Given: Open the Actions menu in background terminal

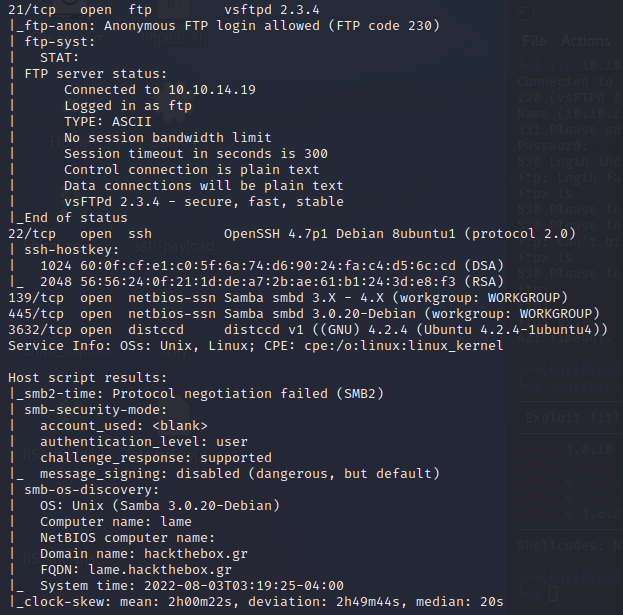Looking at the screenshot, I should point(586,41).
